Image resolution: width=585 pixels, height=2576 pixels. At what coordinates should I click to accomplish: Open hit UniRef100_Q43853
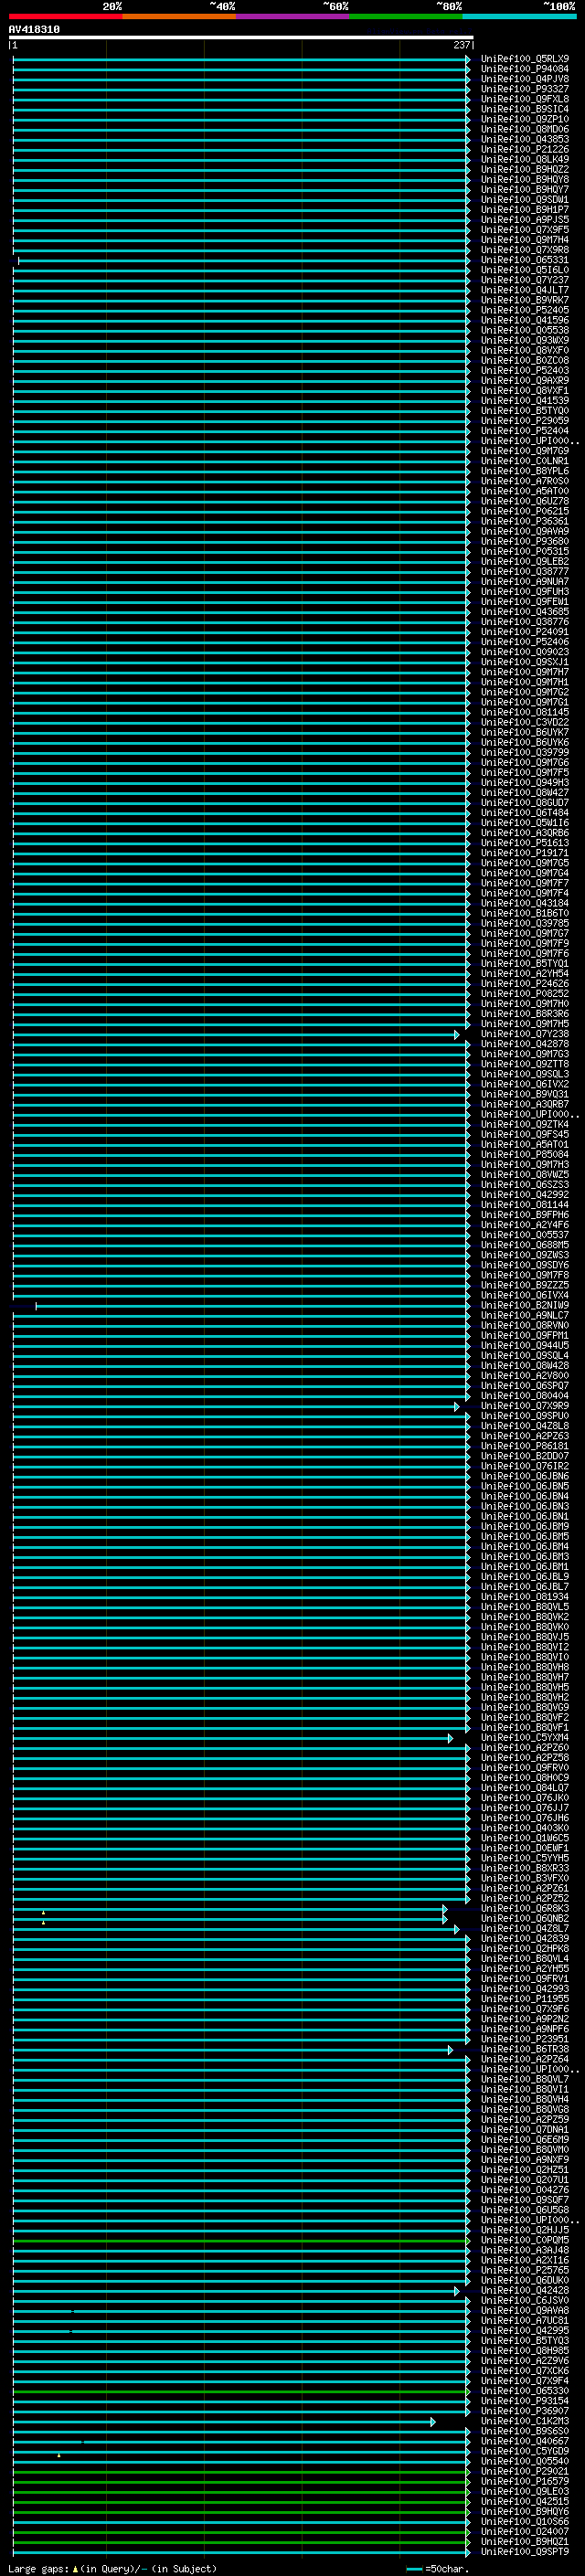[524, 139]
